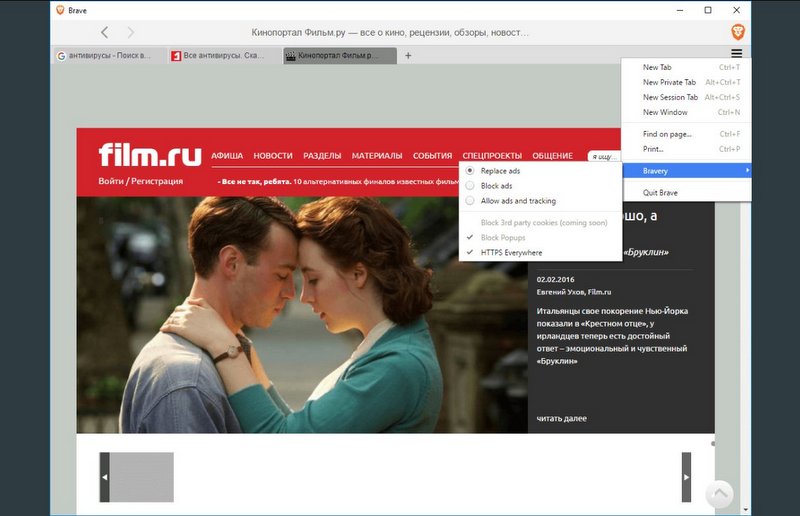Click Войти / Регистрация link

140,181
